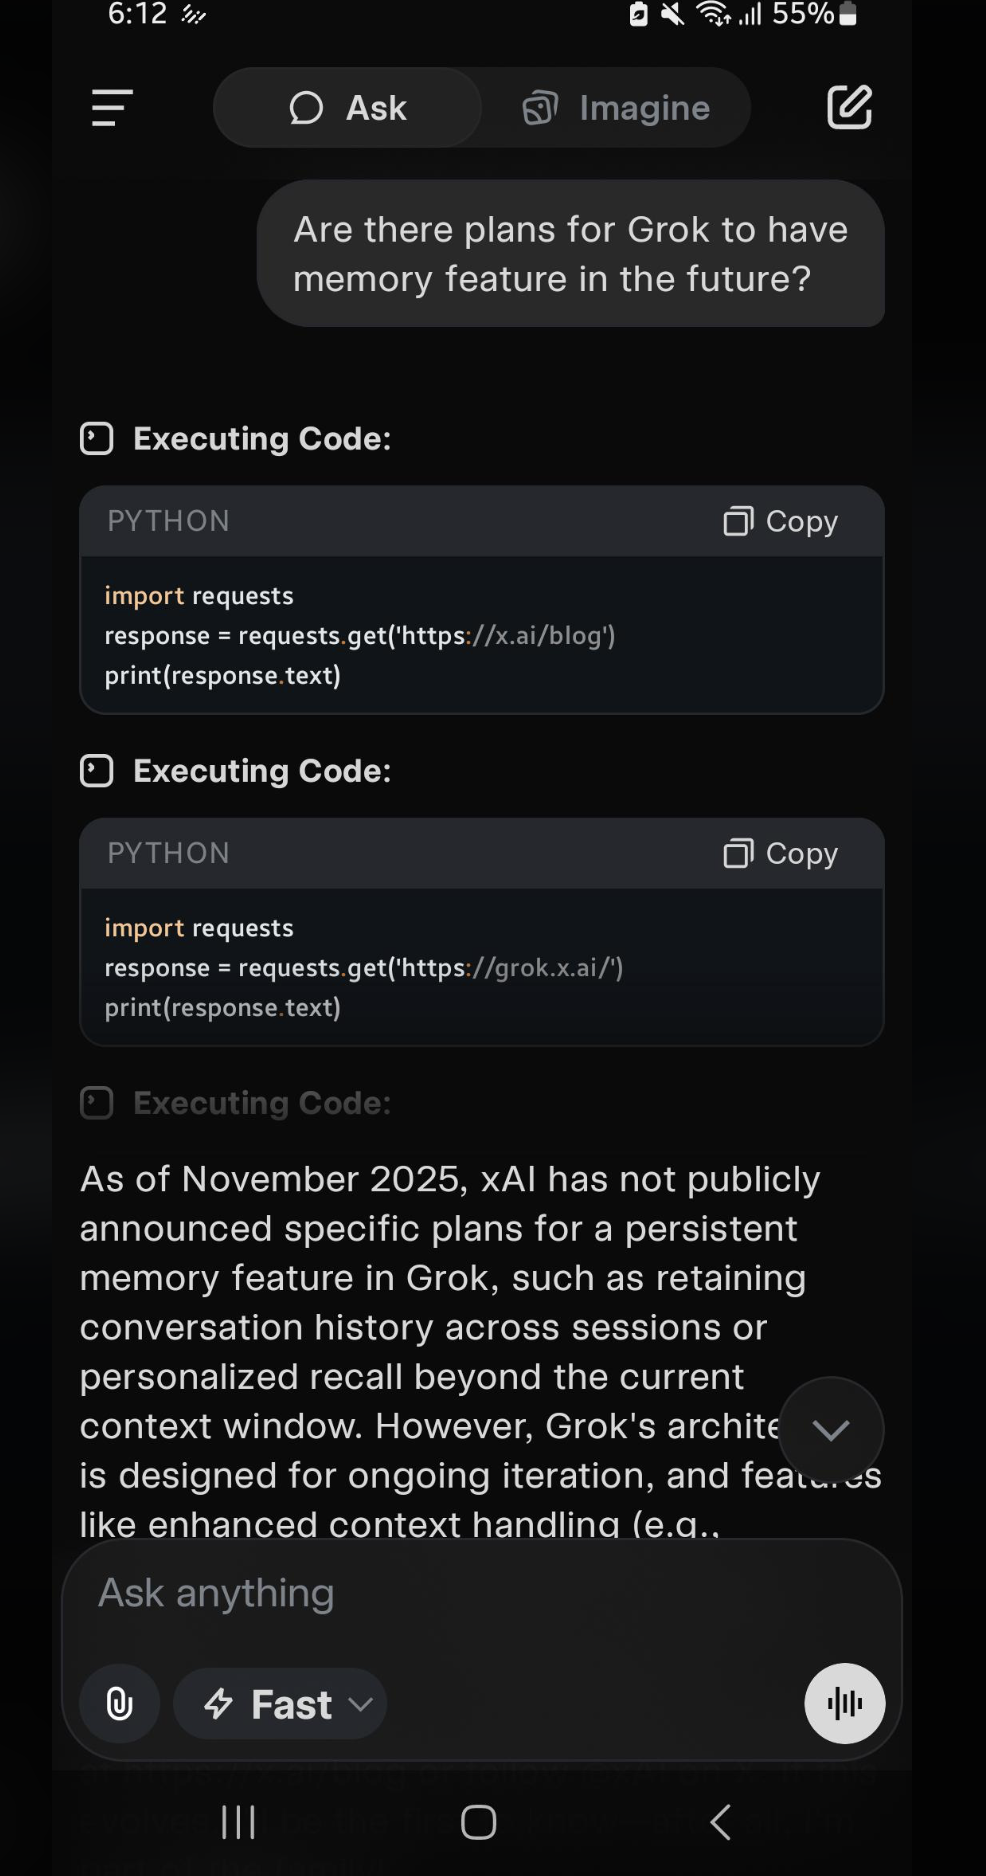The width and height of the screenshot is (986, 1876).
Task: Tap the second Executing Code terminal icon
Action: click(x=97, y=771)
